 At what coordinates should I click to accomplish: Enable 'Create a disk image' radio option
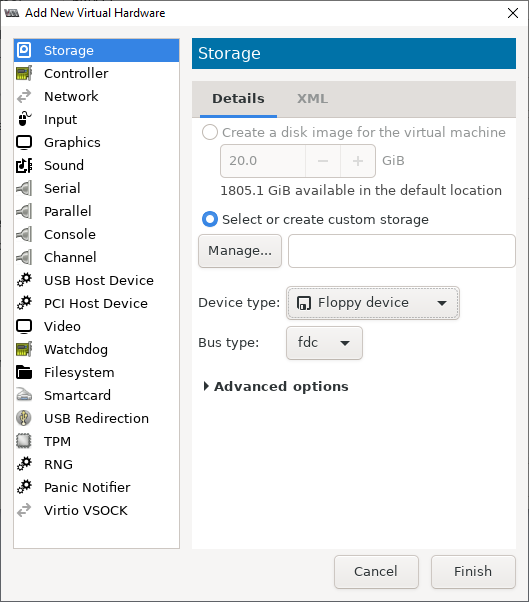(x=210, y=132)
